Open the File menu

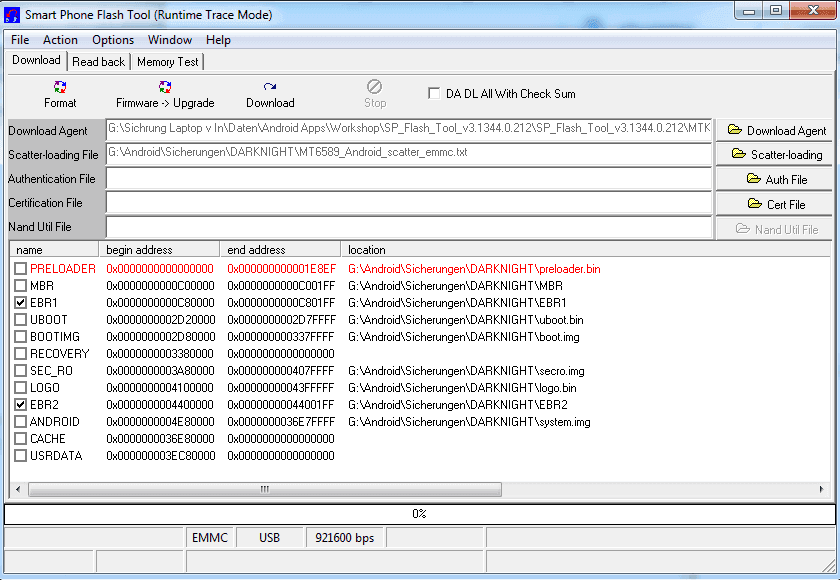tap(20, 40)
